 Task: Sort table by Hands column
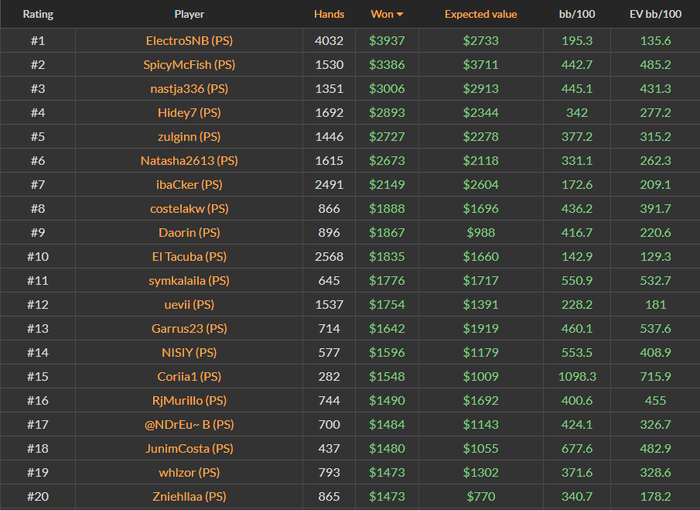(x=328, y=15)
